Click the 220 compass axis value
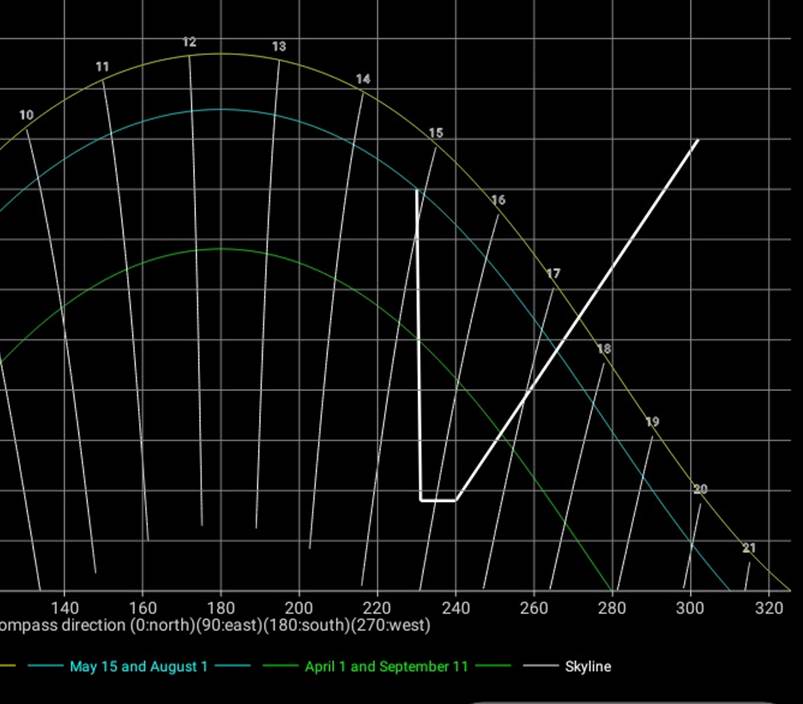Viewport: 803px width, 704px height. click(x=377, y=608)
